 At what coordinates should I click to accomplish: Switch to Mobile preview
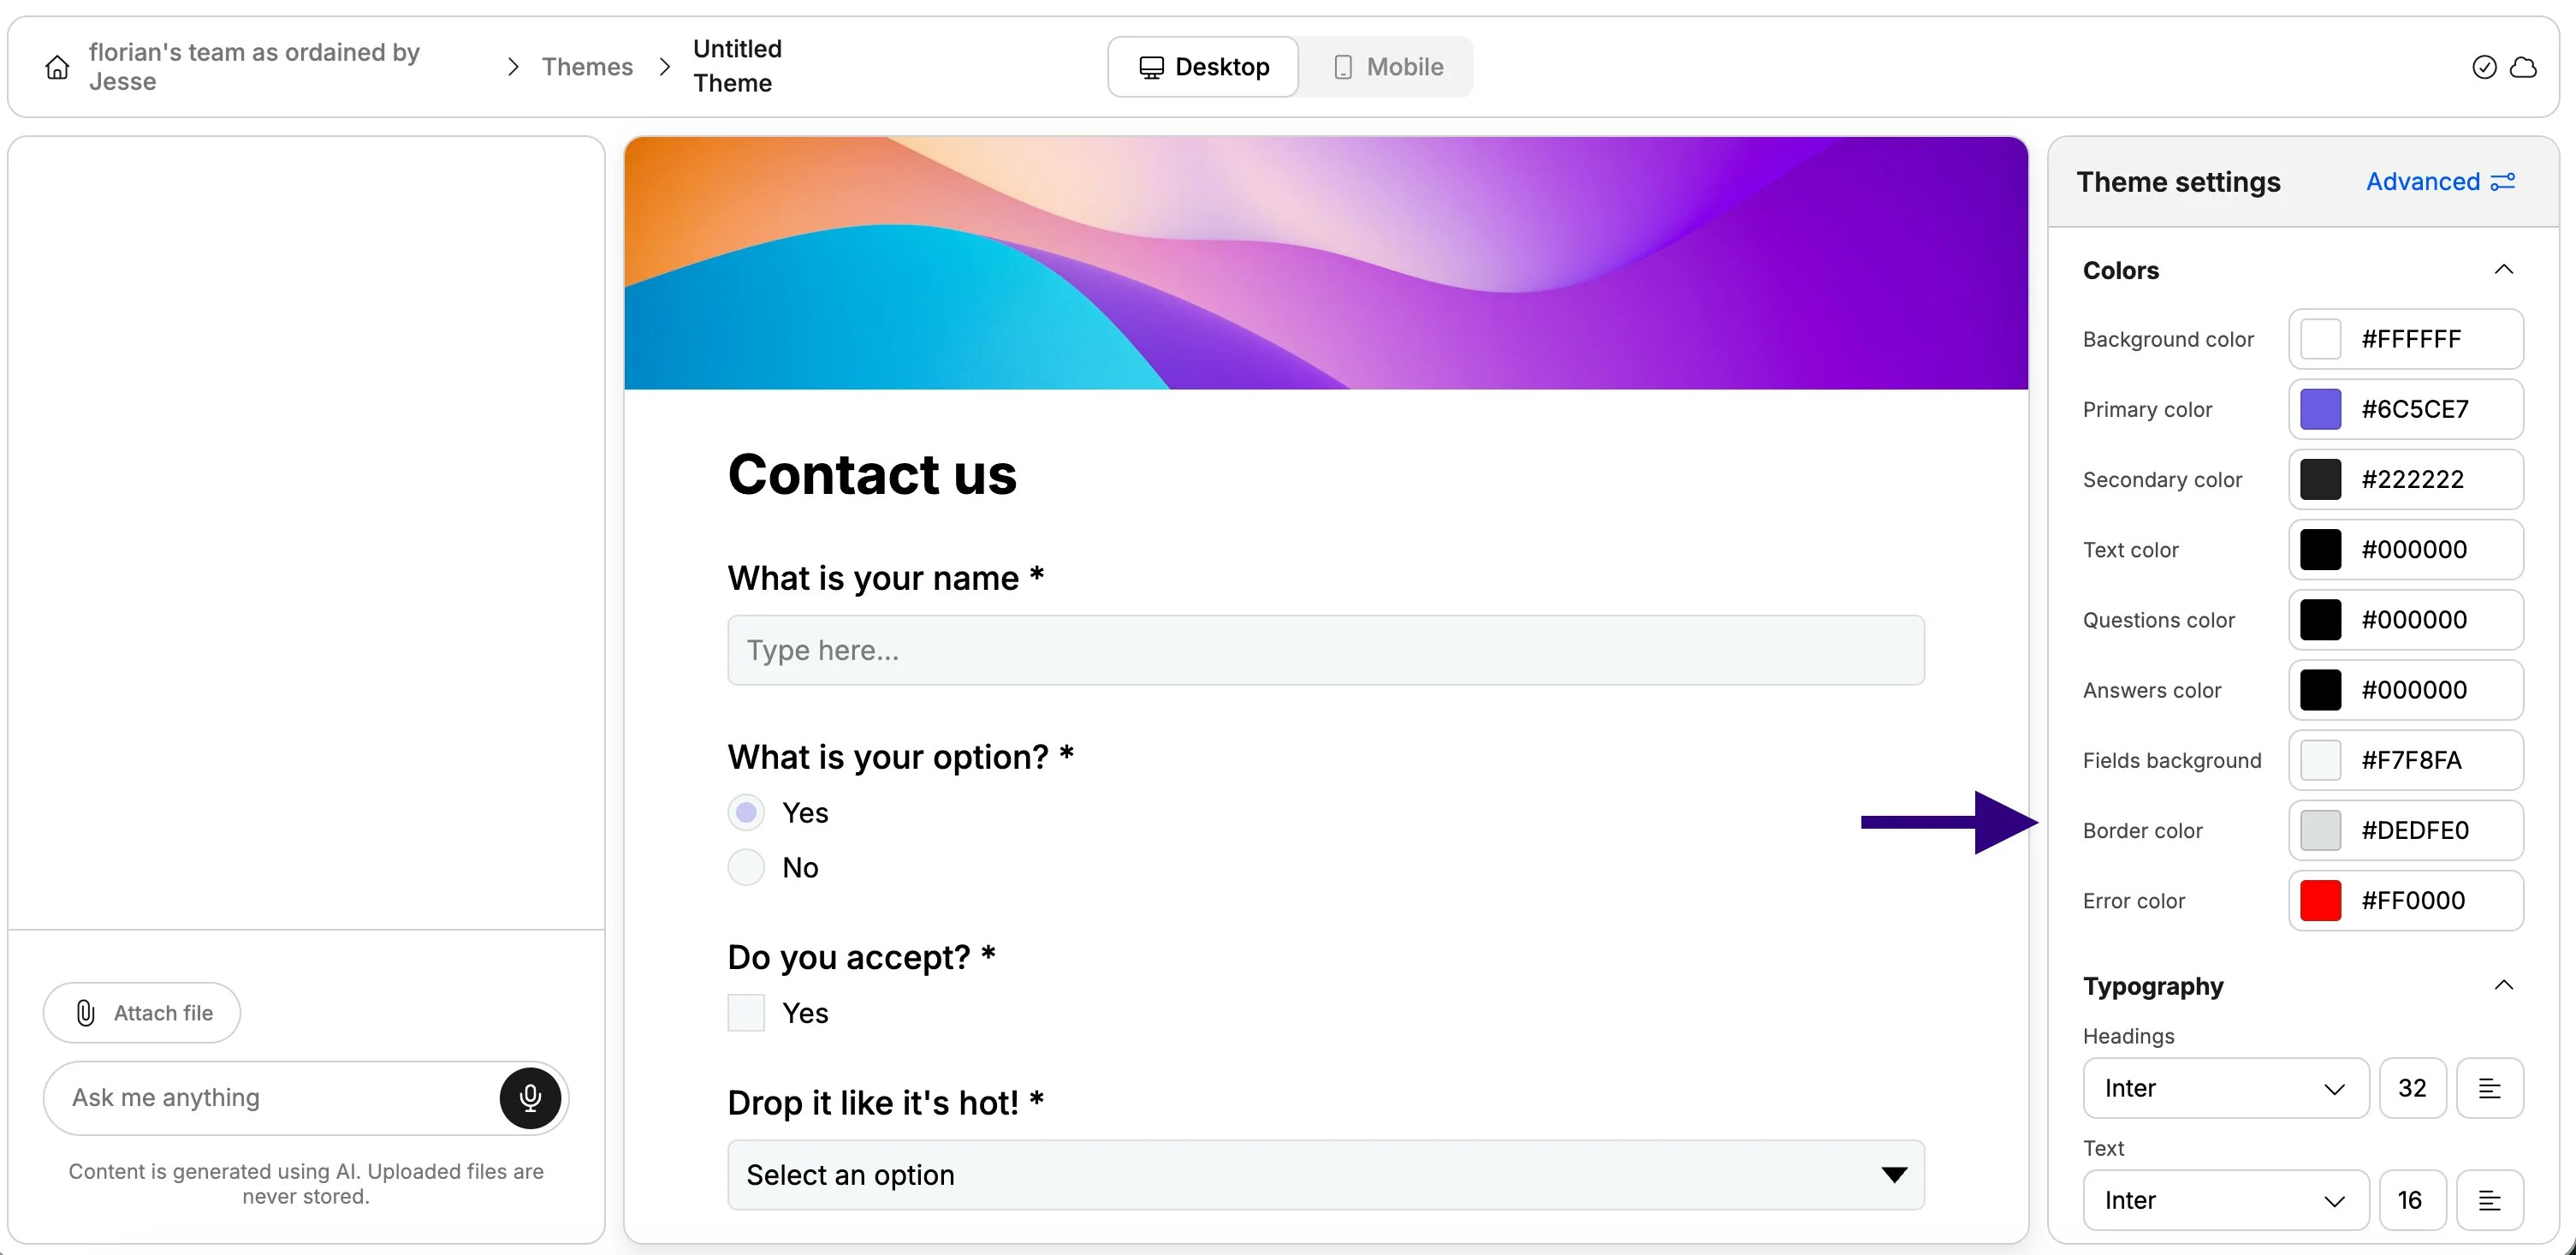1388,66
